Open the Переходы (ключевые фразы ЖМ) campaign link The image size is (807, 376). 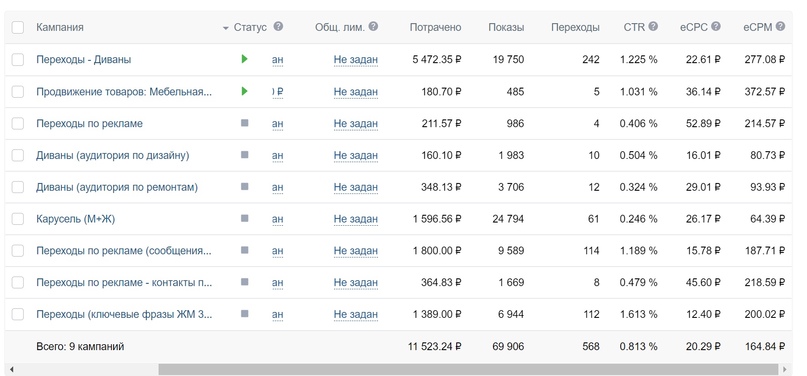tap(124, 314)
